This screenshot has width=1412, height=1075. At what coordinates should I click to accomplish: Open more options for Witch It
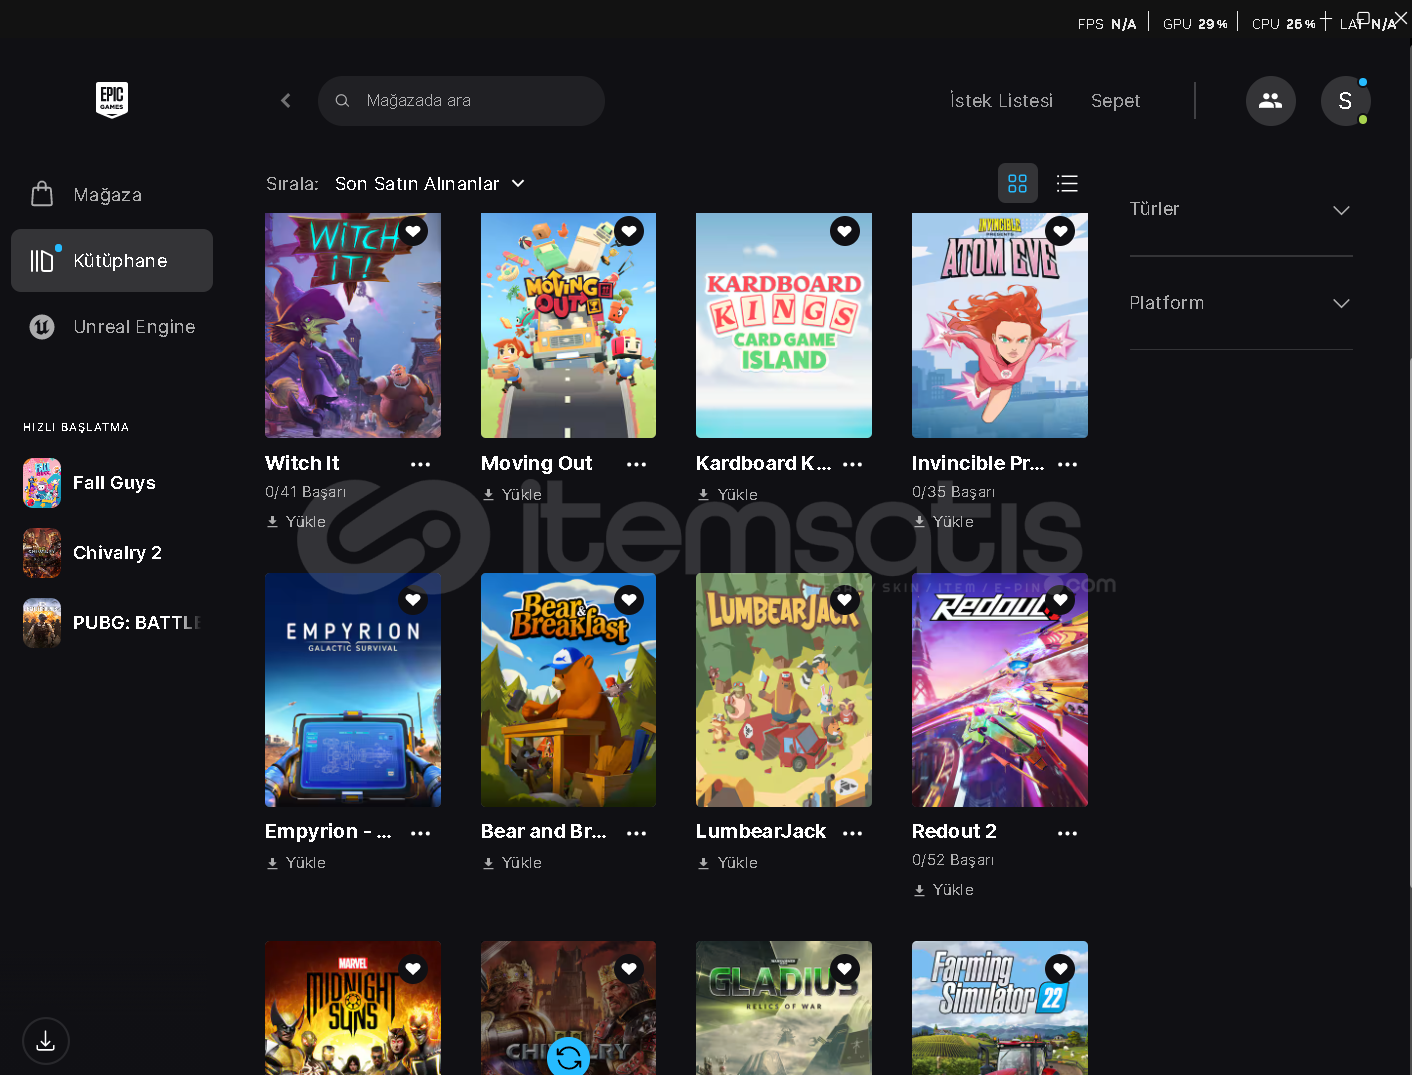[421, 464]
